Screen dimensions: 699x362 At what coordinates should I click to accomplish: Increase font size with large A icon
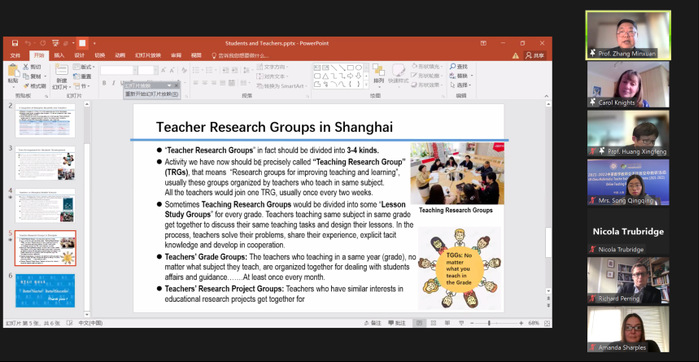tap(163, 70)
